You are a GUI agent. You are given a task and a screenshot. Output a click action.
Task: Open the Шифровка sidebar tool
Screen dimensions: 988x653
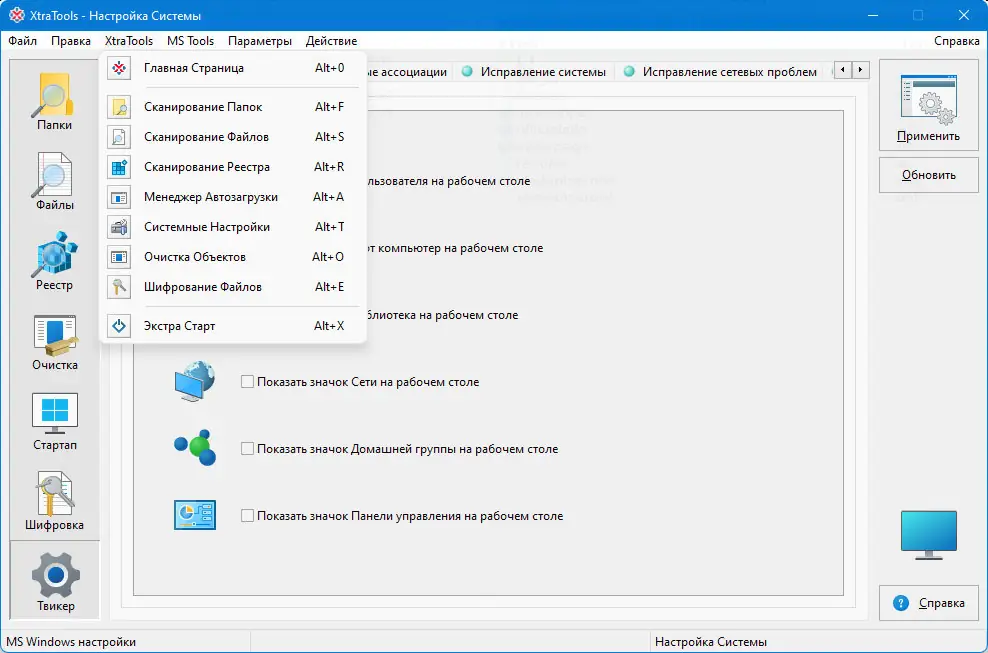tap(54, 501)
